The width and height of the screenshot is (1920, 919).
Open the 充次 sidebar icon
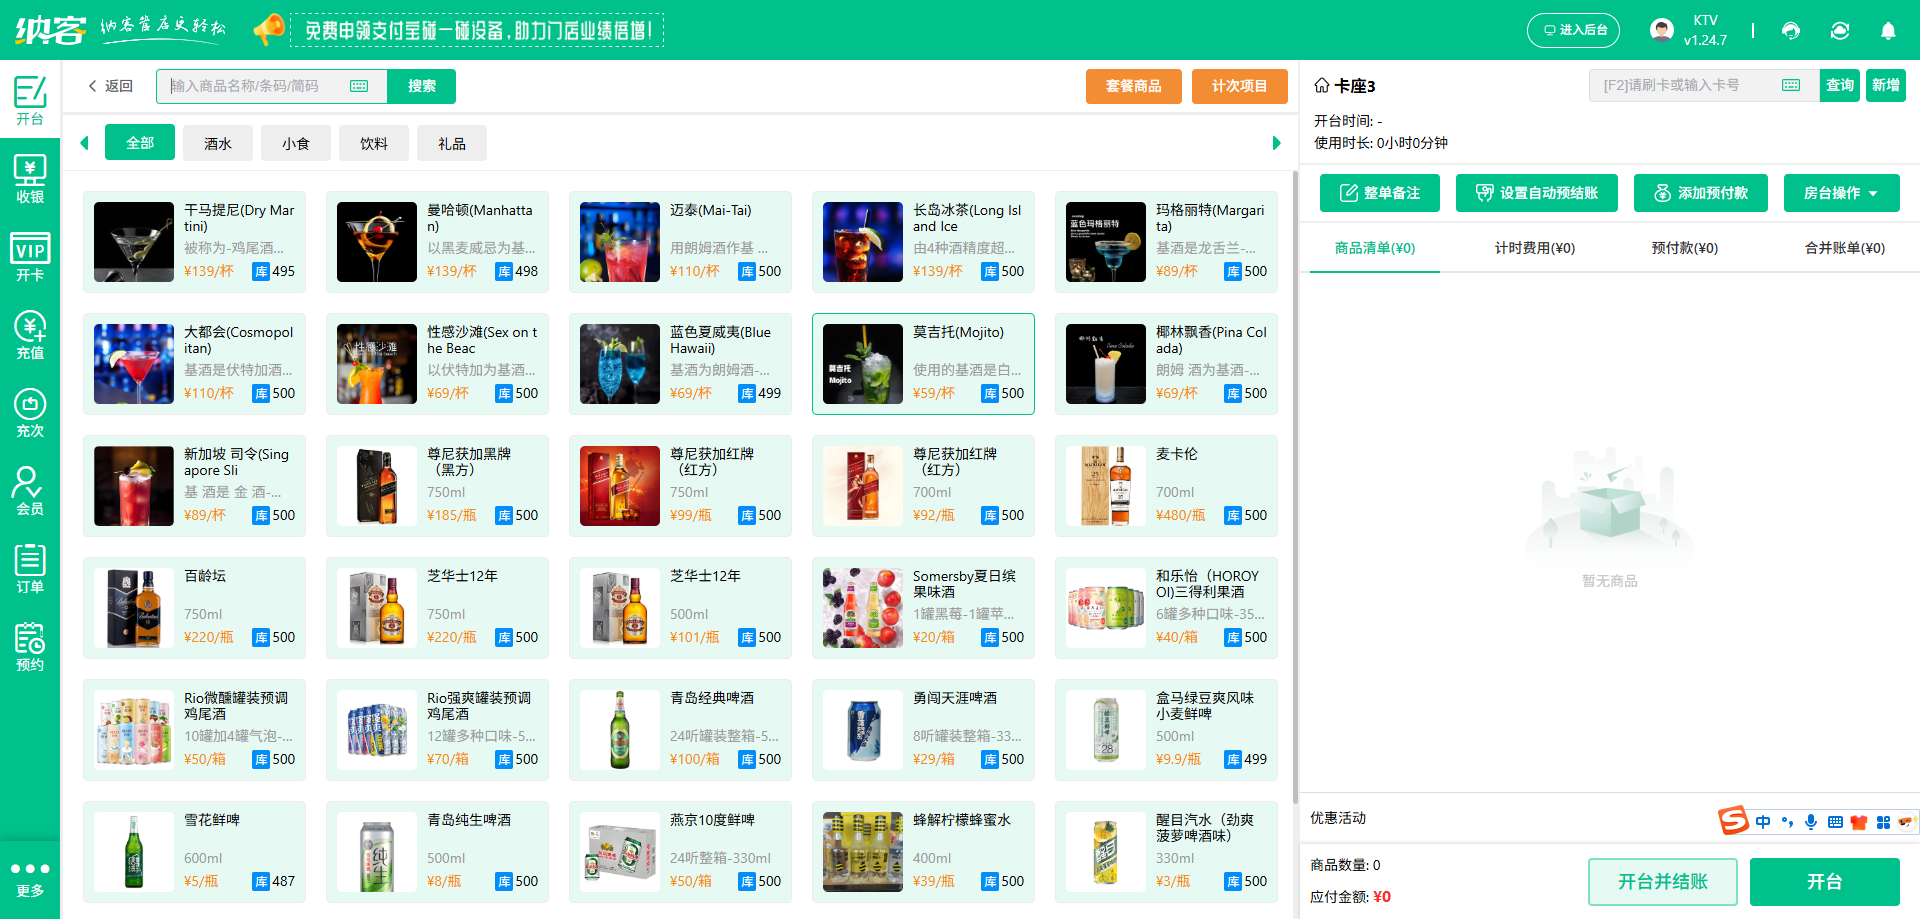click(30, 412)
